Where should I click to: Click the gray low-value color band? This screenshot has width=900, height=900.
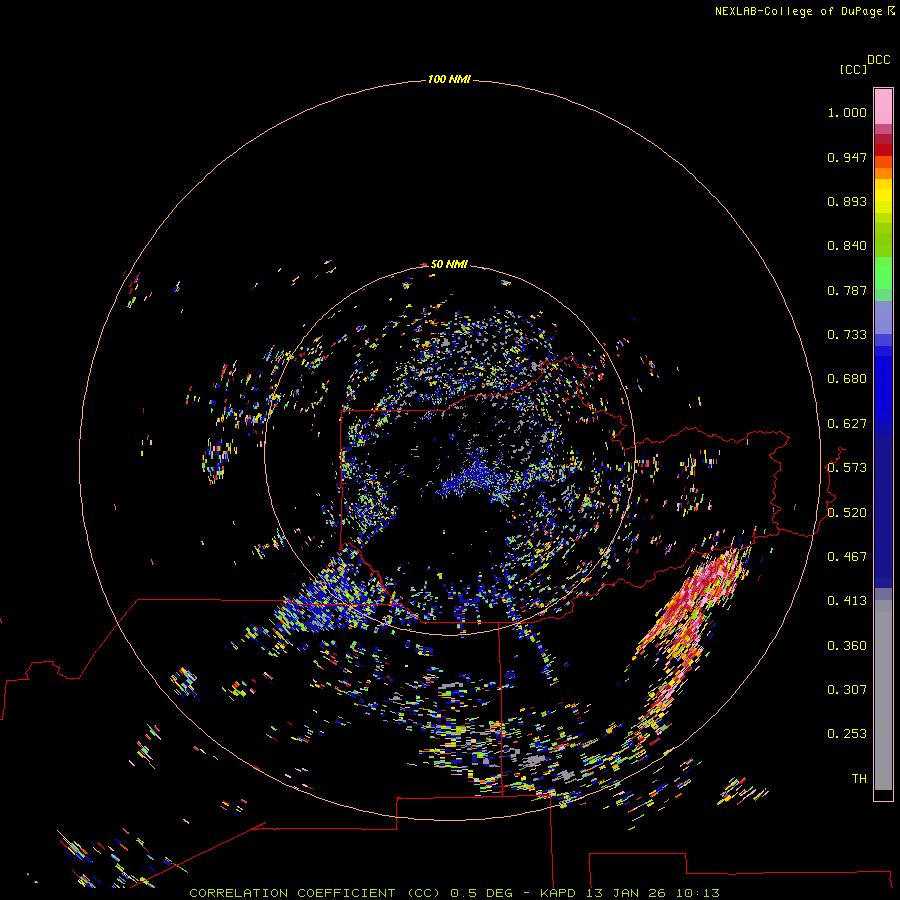883,695
